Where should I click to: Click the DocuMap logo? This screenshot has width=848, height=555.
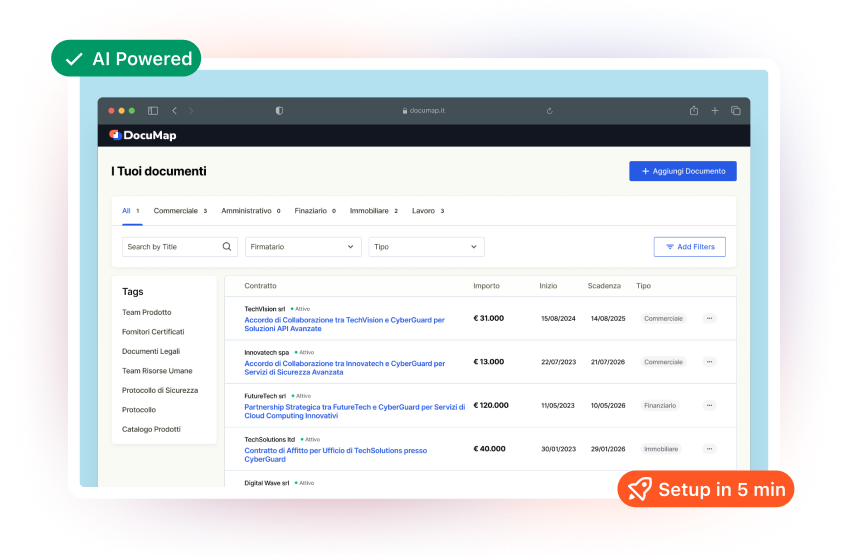[x=143, y=135]
